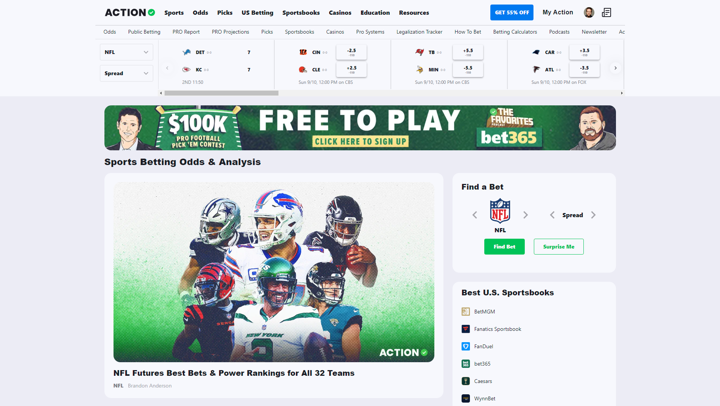This screenshot has width=720, height=406.
Task: Click the FanDuel sportsbook icon
Action: (x=465, y=346)
